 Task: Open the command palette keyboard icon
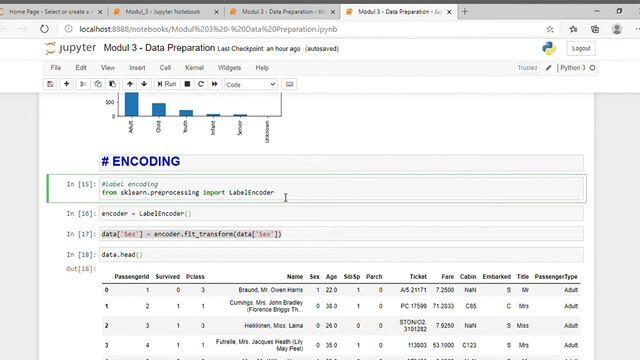tap(289, 84)
